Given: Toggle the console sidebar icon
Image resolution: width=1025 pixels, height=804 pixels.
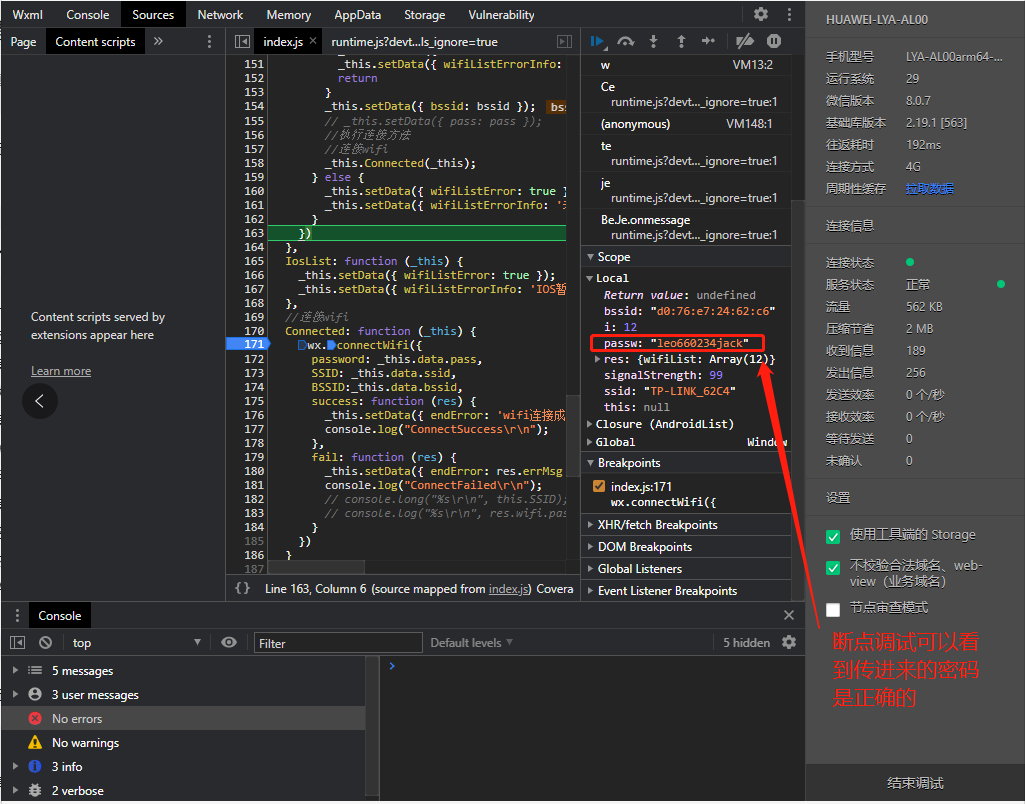Looking at the screenshot, I should pos(18,643).
